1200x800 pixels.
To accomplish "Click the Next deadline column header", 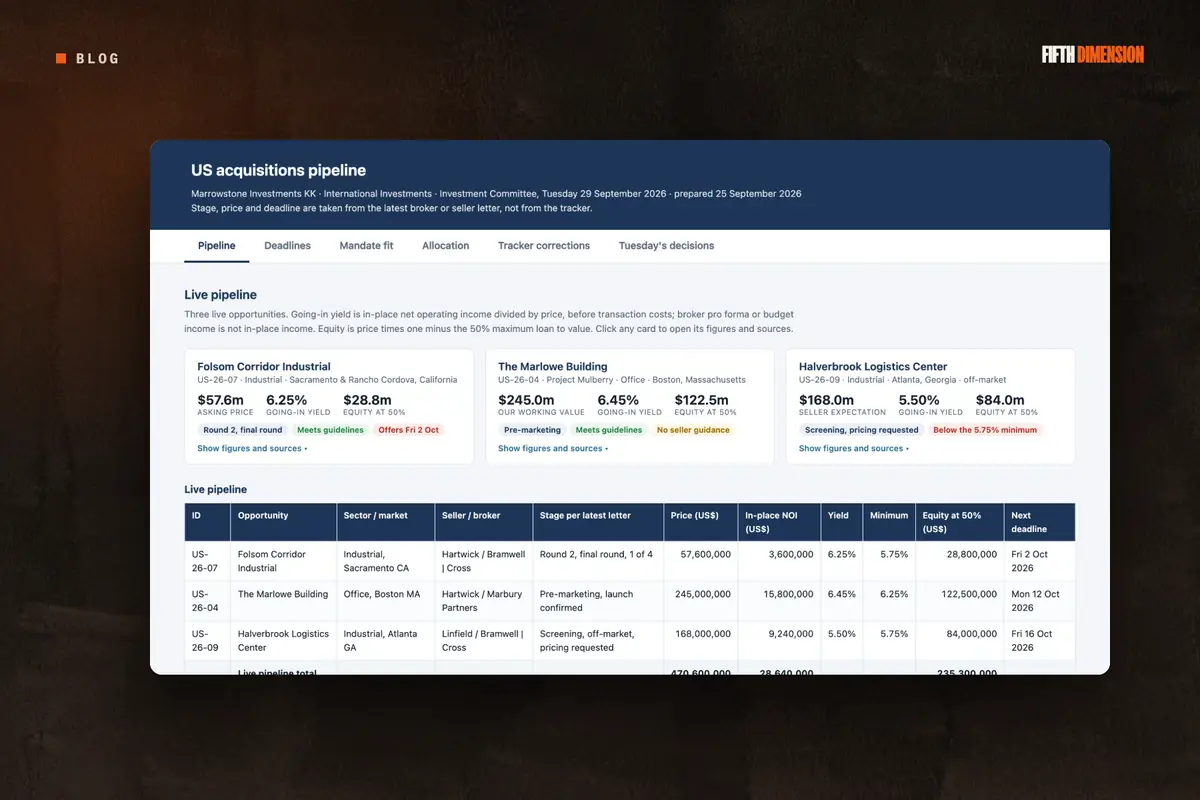I will click(x=1039, y=522).
